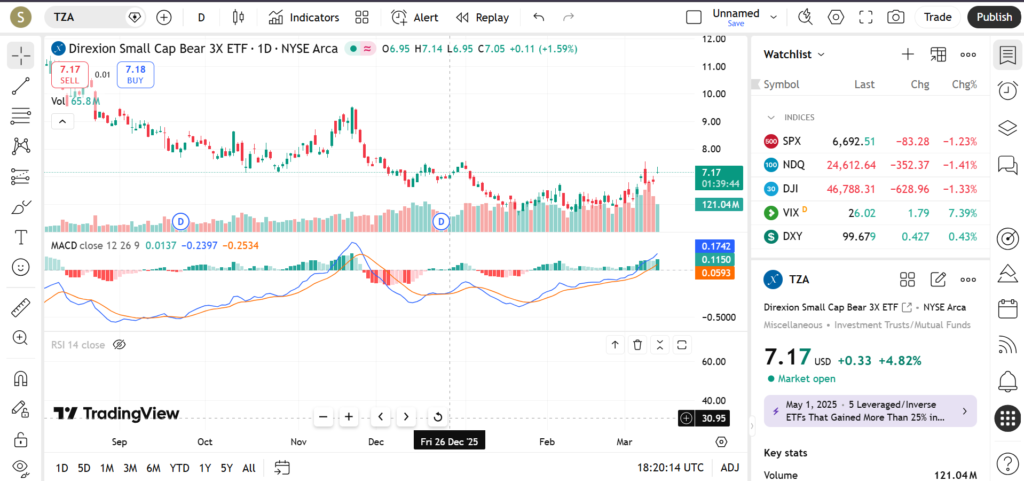Show the hidden RSI indicator

[119, 345]
